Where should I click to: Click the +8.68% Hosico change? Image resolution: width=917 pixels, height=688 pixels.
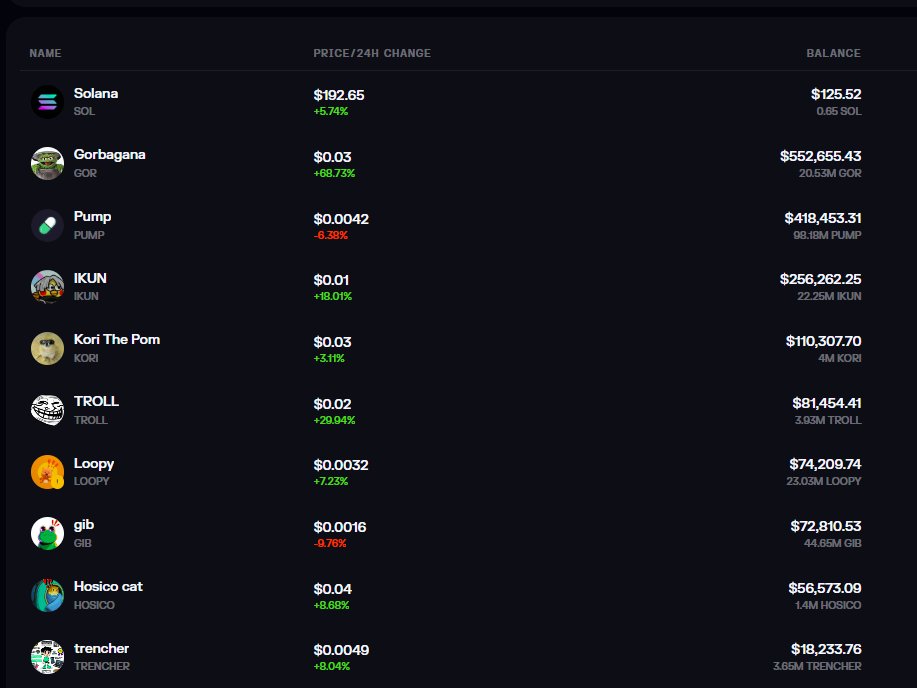coord(332,606)
